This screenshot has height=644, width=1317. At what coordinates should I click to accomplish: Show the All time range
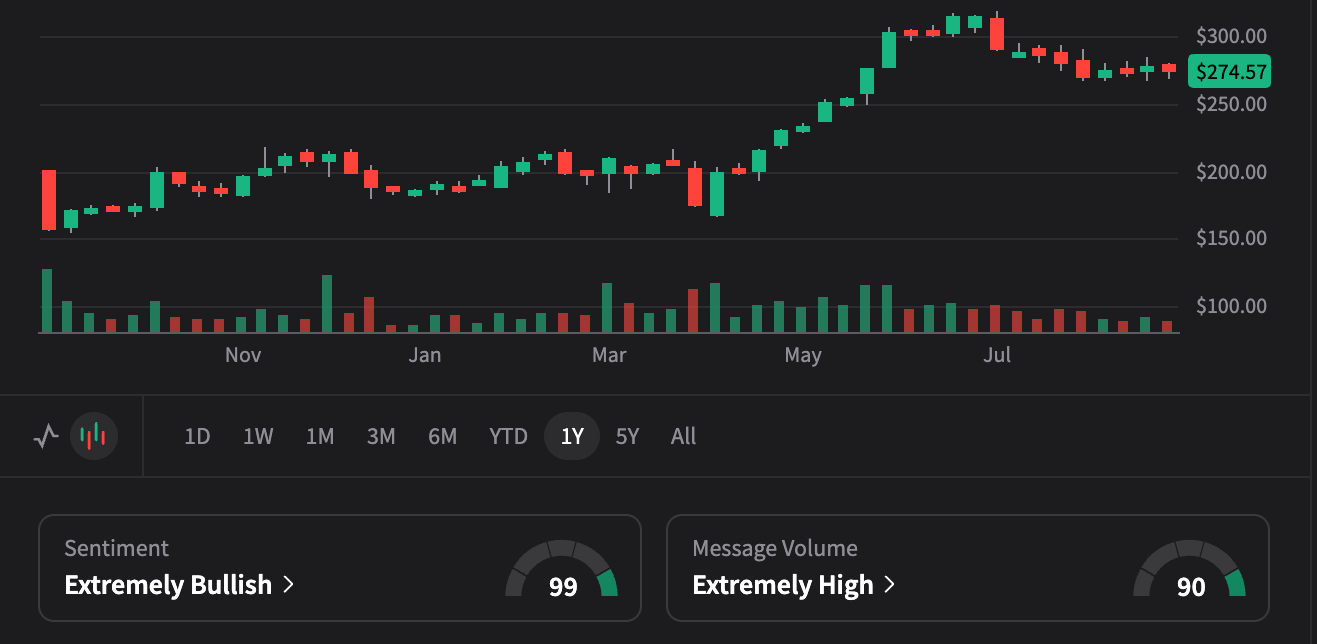[684, 437]
